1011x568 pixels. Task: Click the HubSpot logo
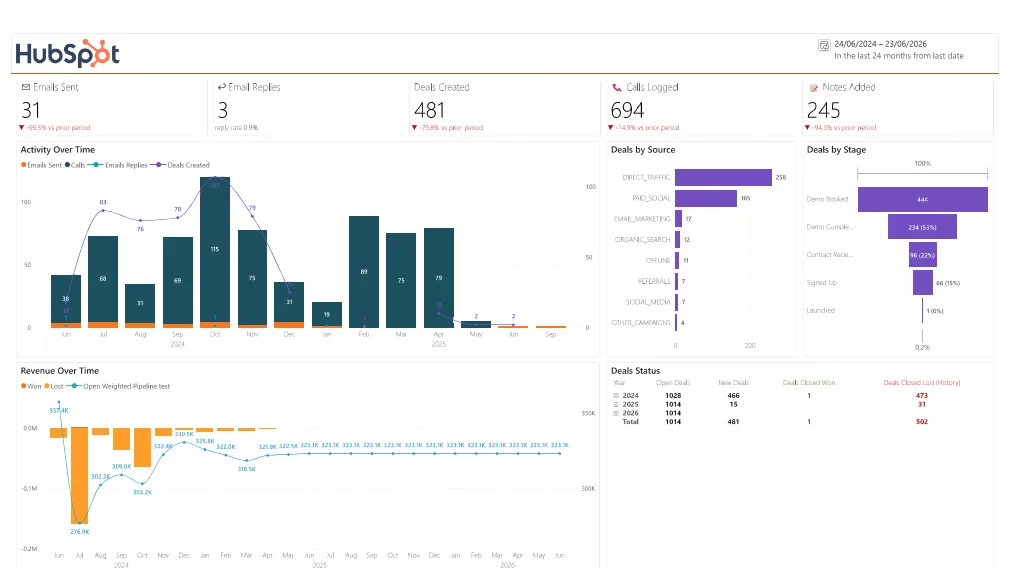[x=68, y=54]
